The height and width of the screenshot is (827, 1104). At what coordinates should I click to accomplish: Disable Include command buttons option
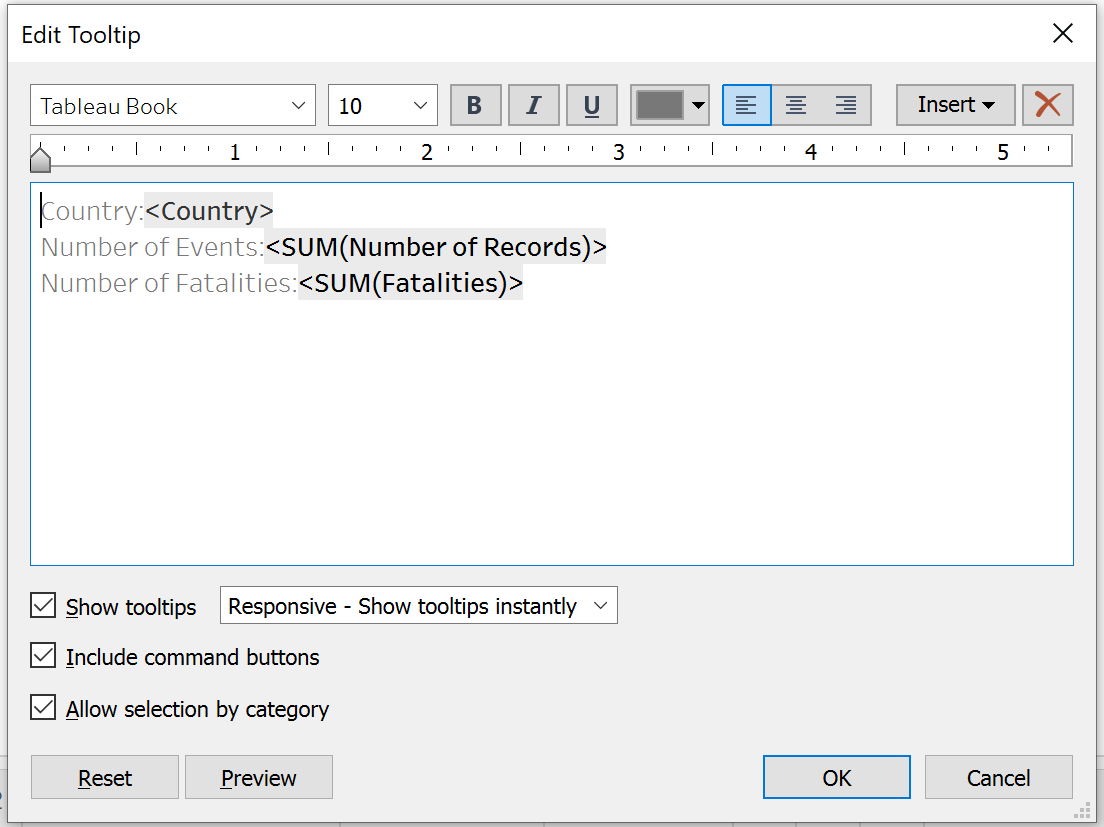[43, 656]
